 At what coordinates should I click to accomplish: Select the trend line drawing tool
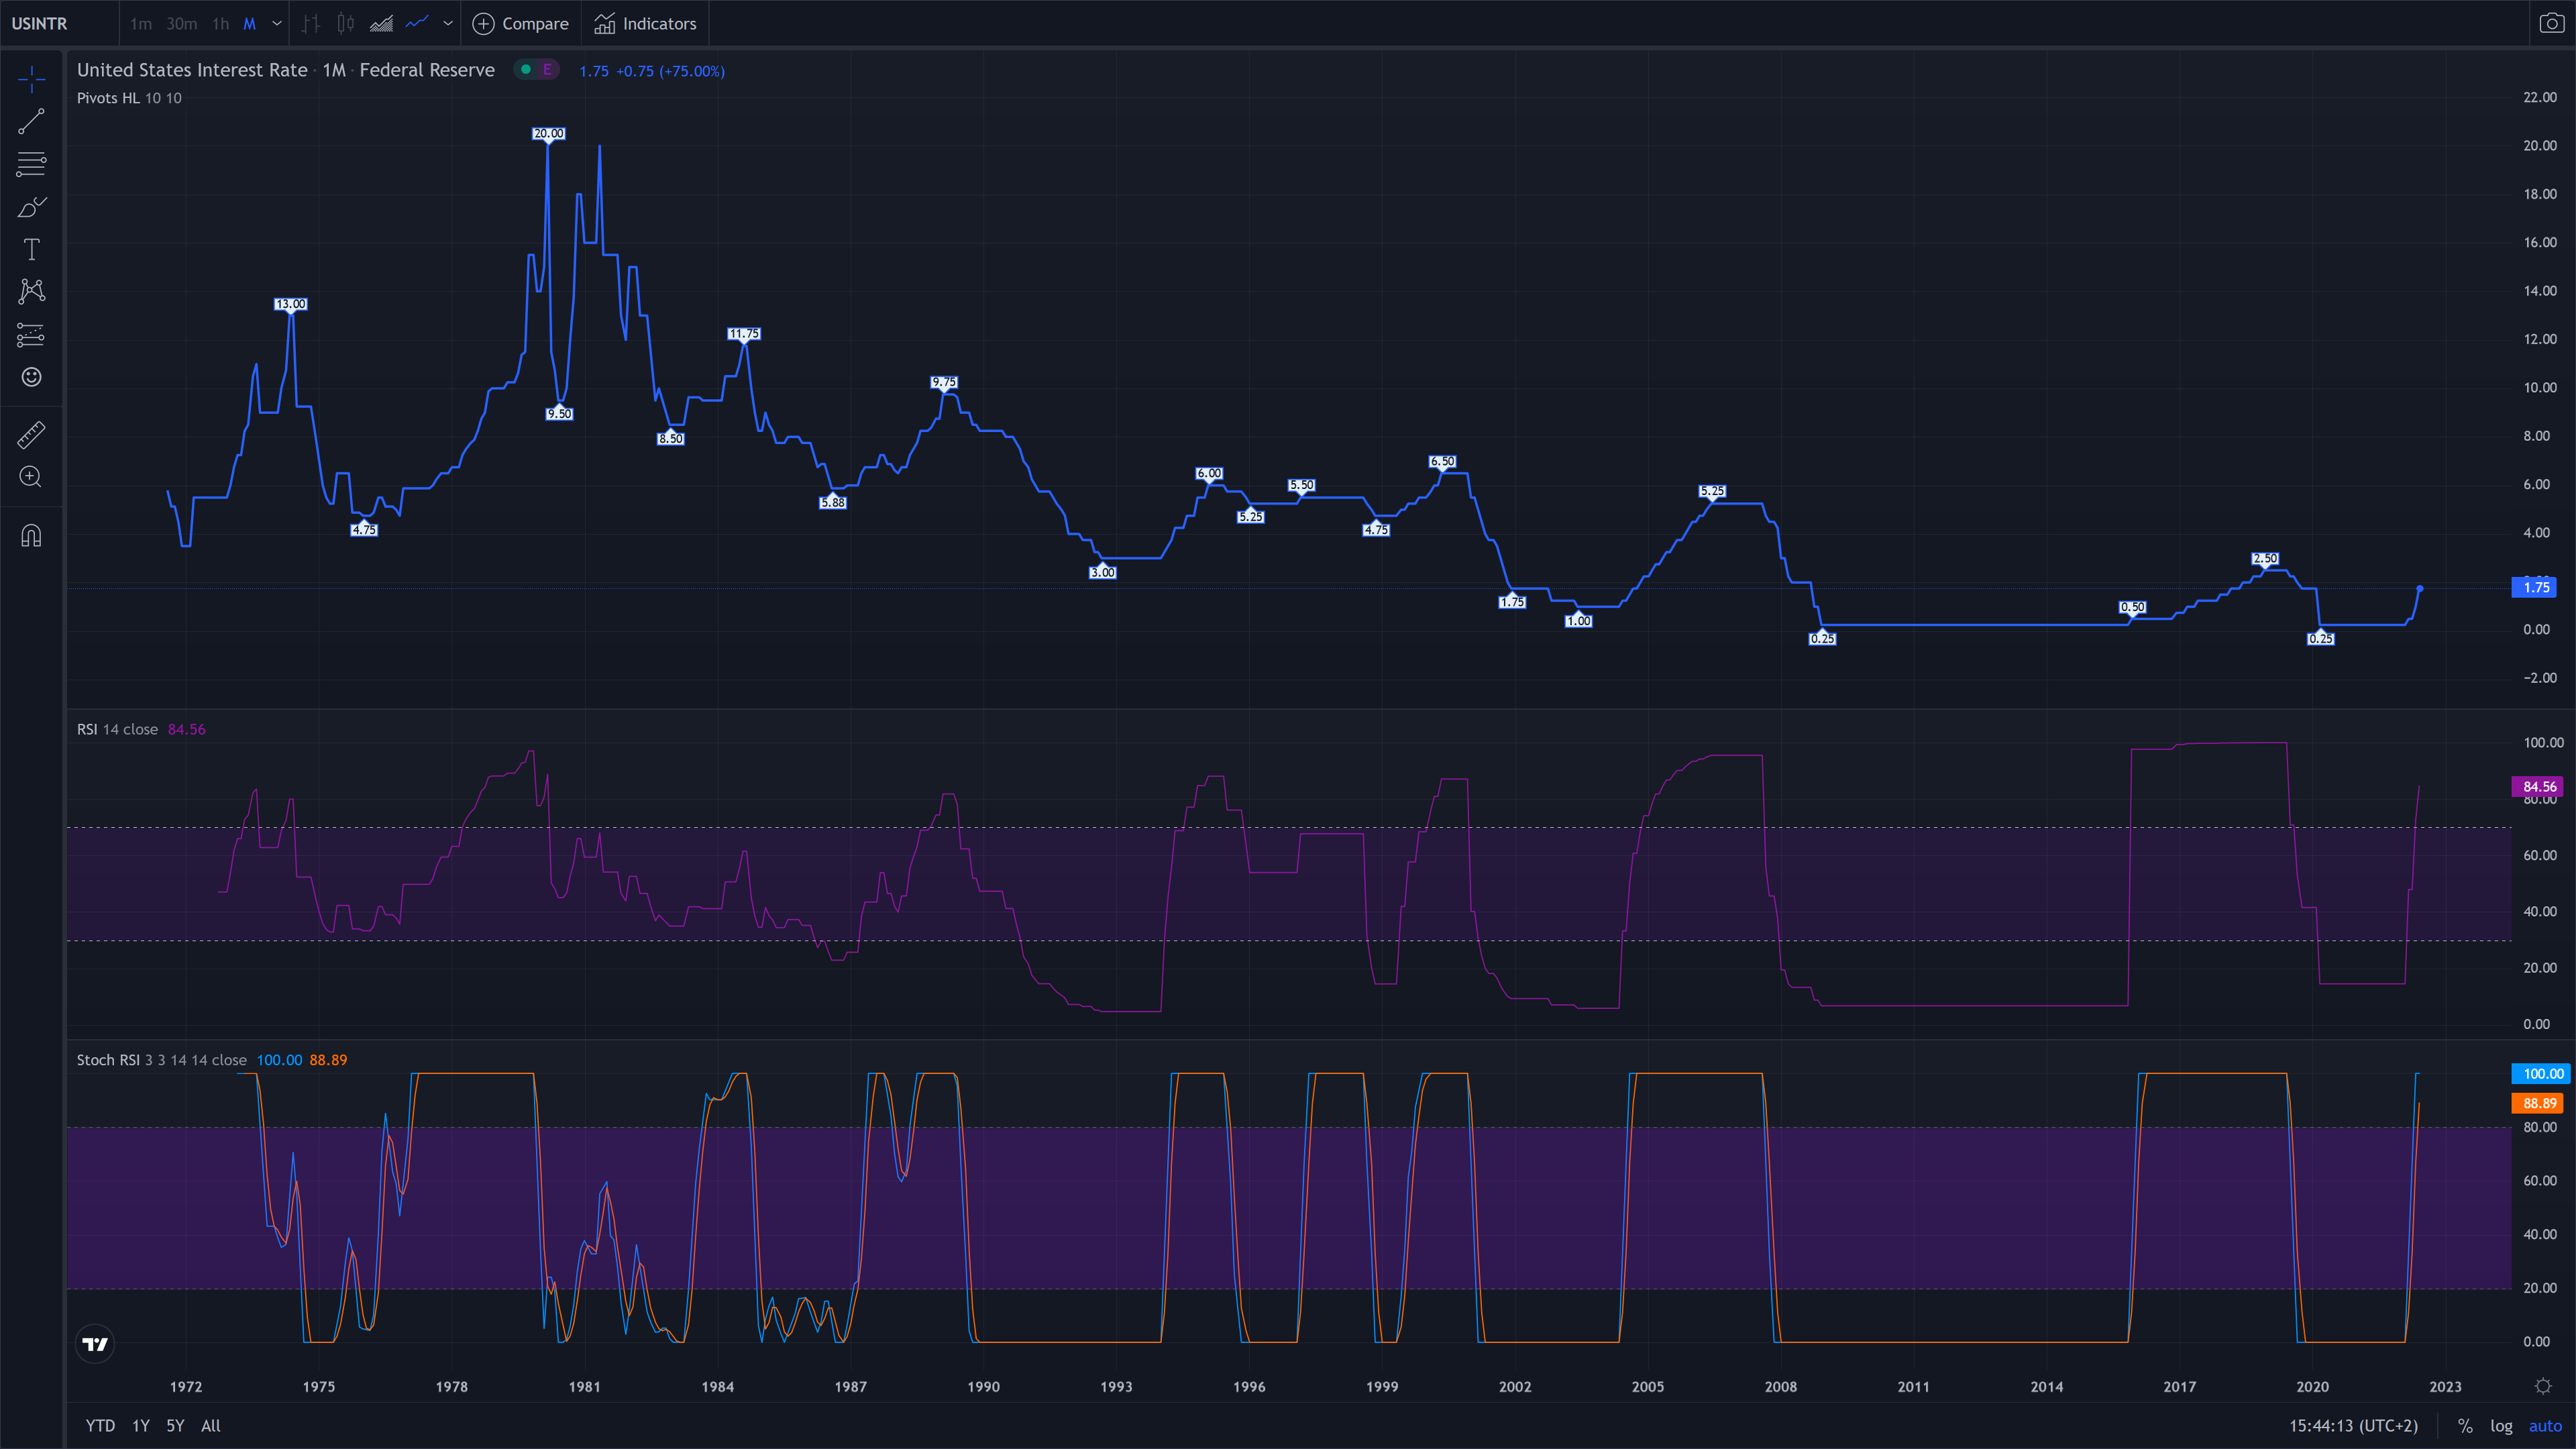pyautogui.click(x=31, y=122)
